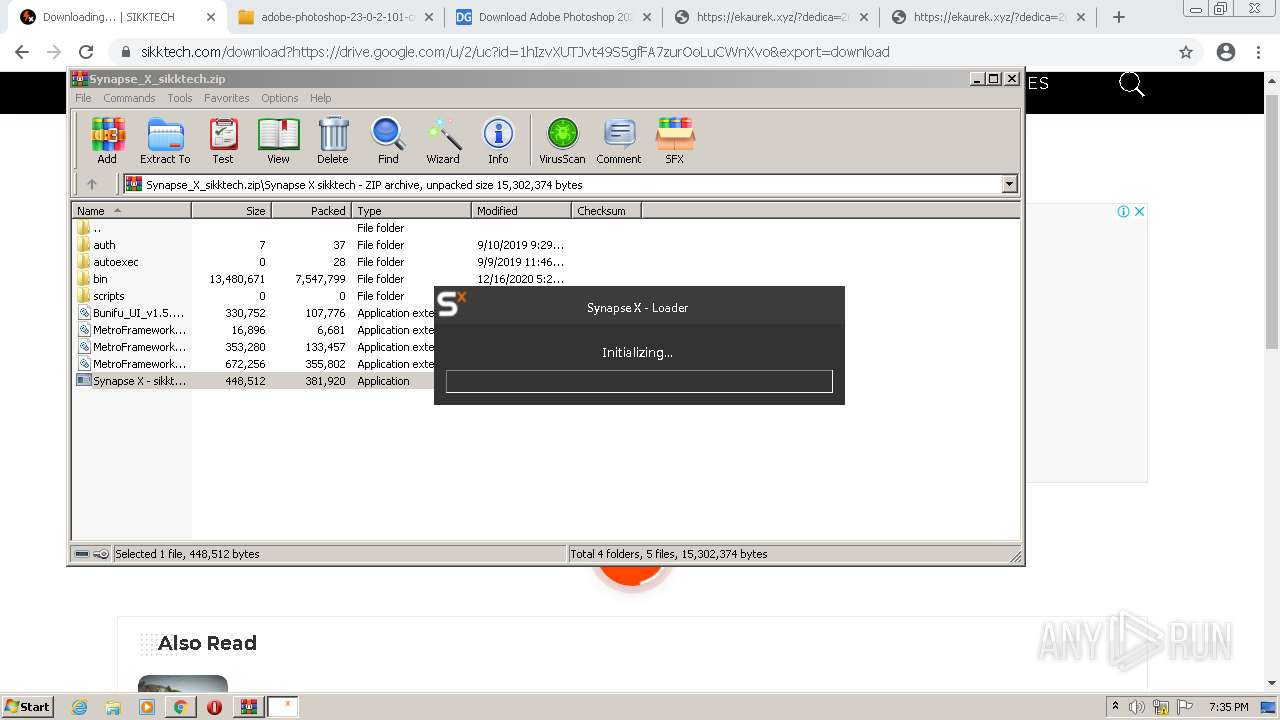Open Chrome three-dot menu
1280x720 pixels.
pyautogui.click(x=1258, y=52)
